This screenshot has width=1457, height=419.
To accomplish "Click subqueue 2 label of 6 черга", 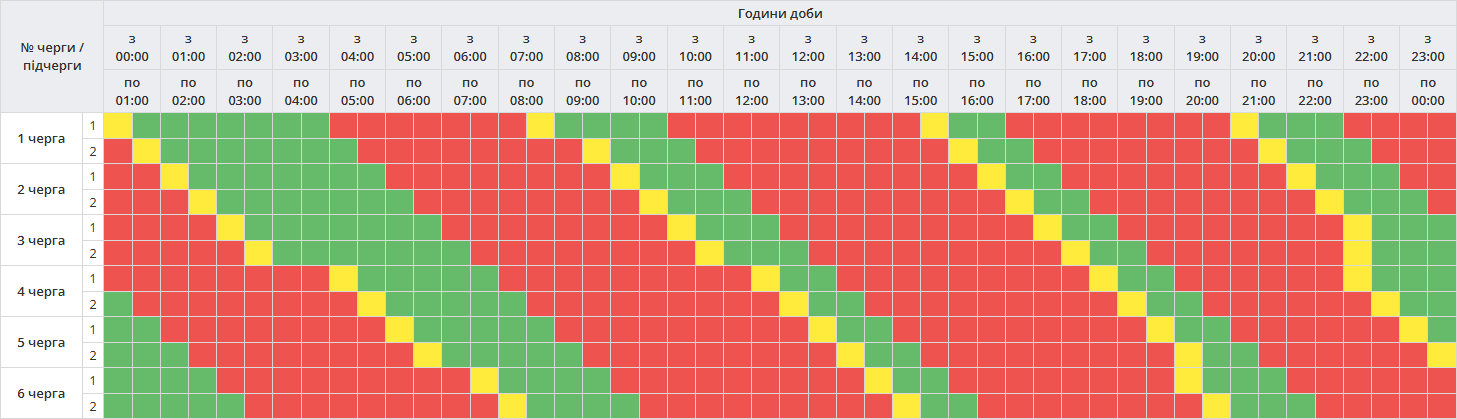I will (x=93, y=406).
